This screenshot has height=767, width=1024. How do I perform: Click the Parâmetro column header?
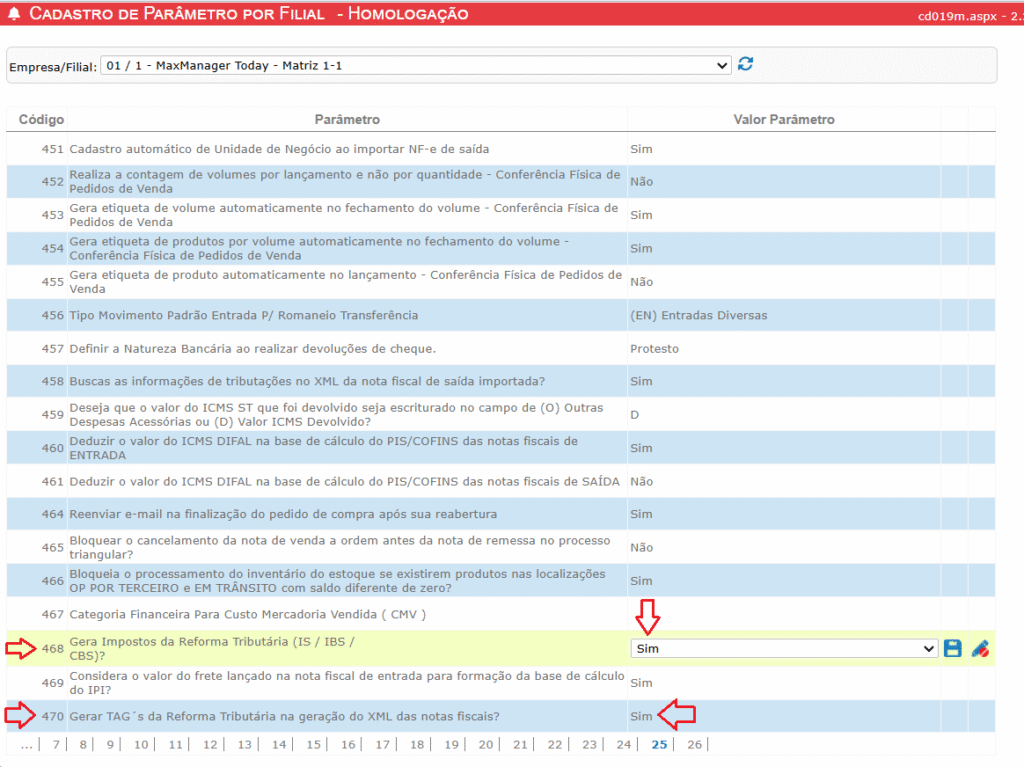point(347,120)
